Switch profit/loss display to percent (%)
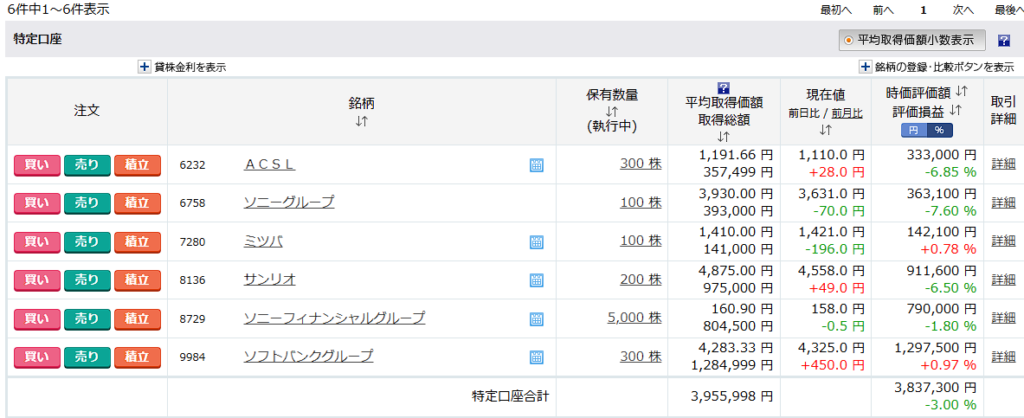1024x418 pixels. coord(940,130)
